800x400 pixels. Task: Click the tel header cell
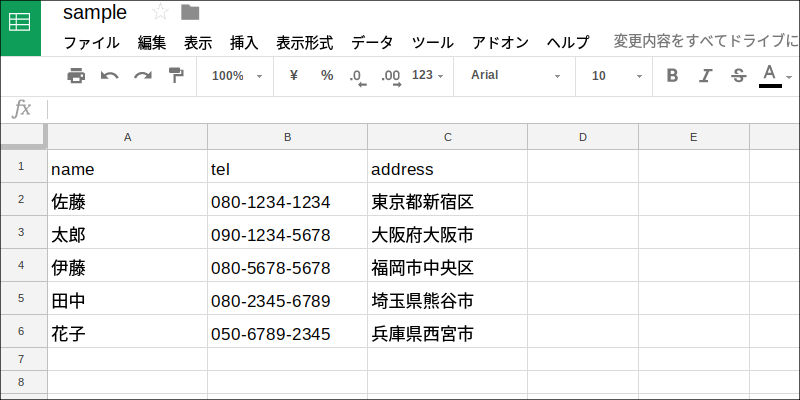click(287, 166)
